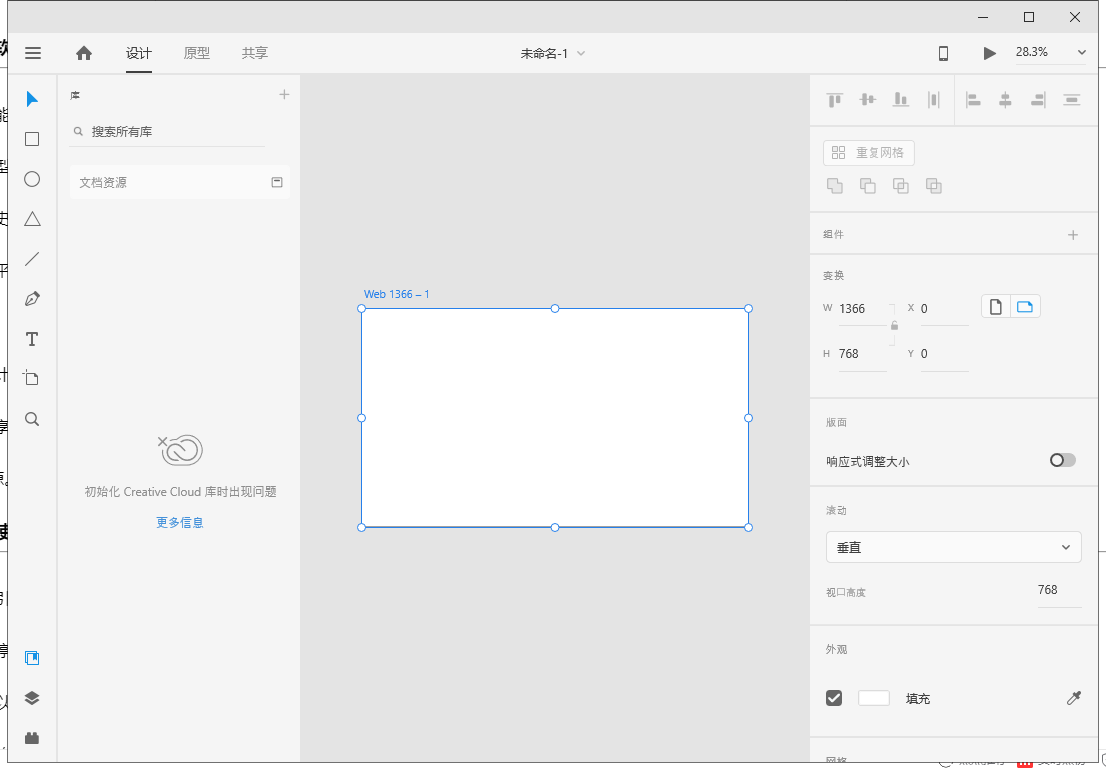Click the 搜索所有库 search field
This screenshot has height=770, width=1106.
tap(168, 132)
